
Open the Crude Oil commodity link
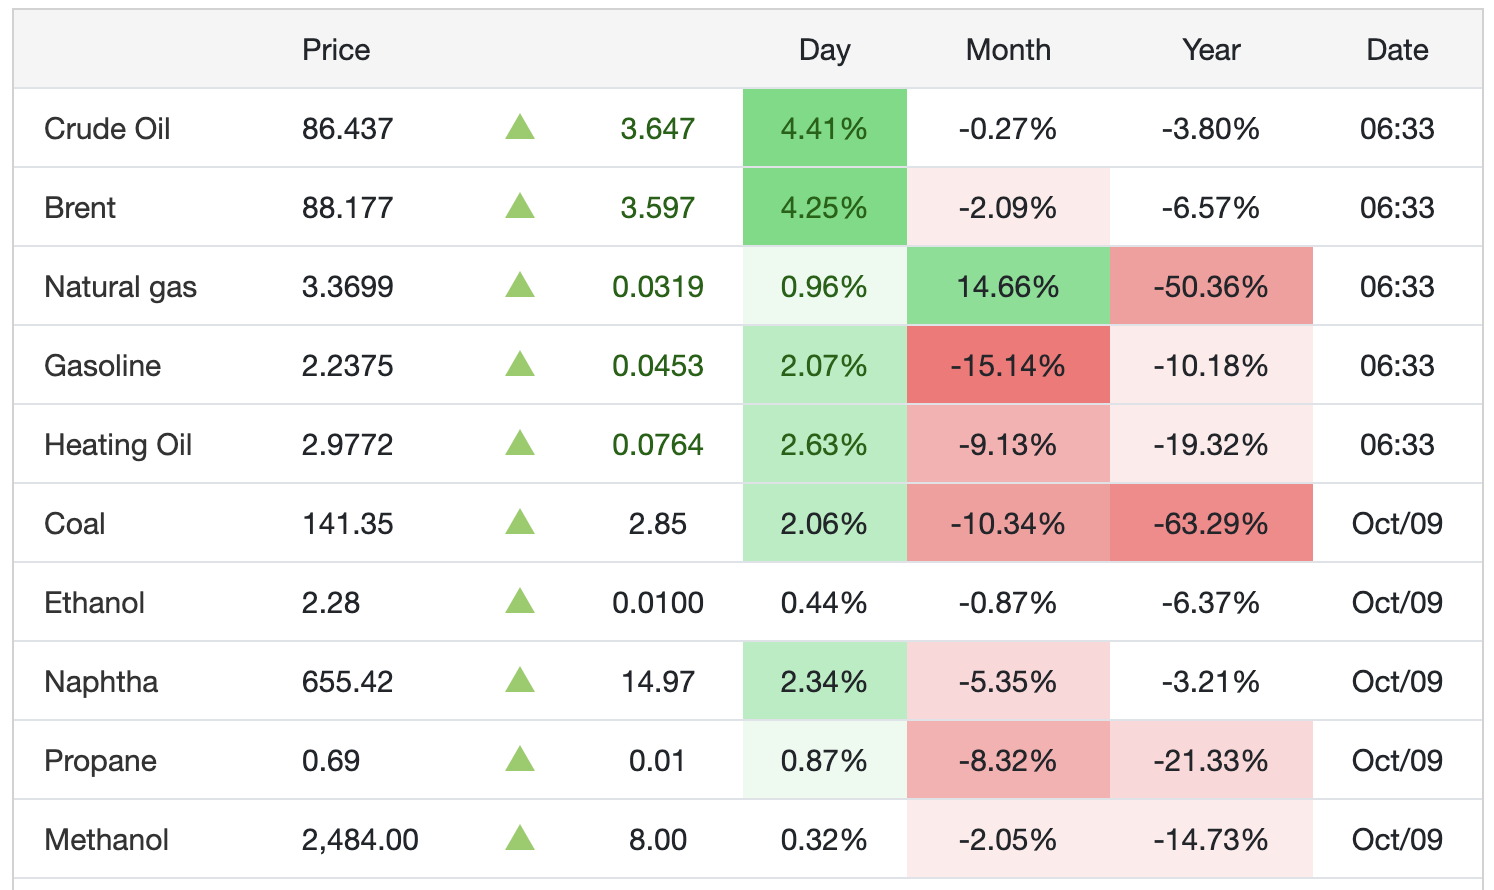107,129
